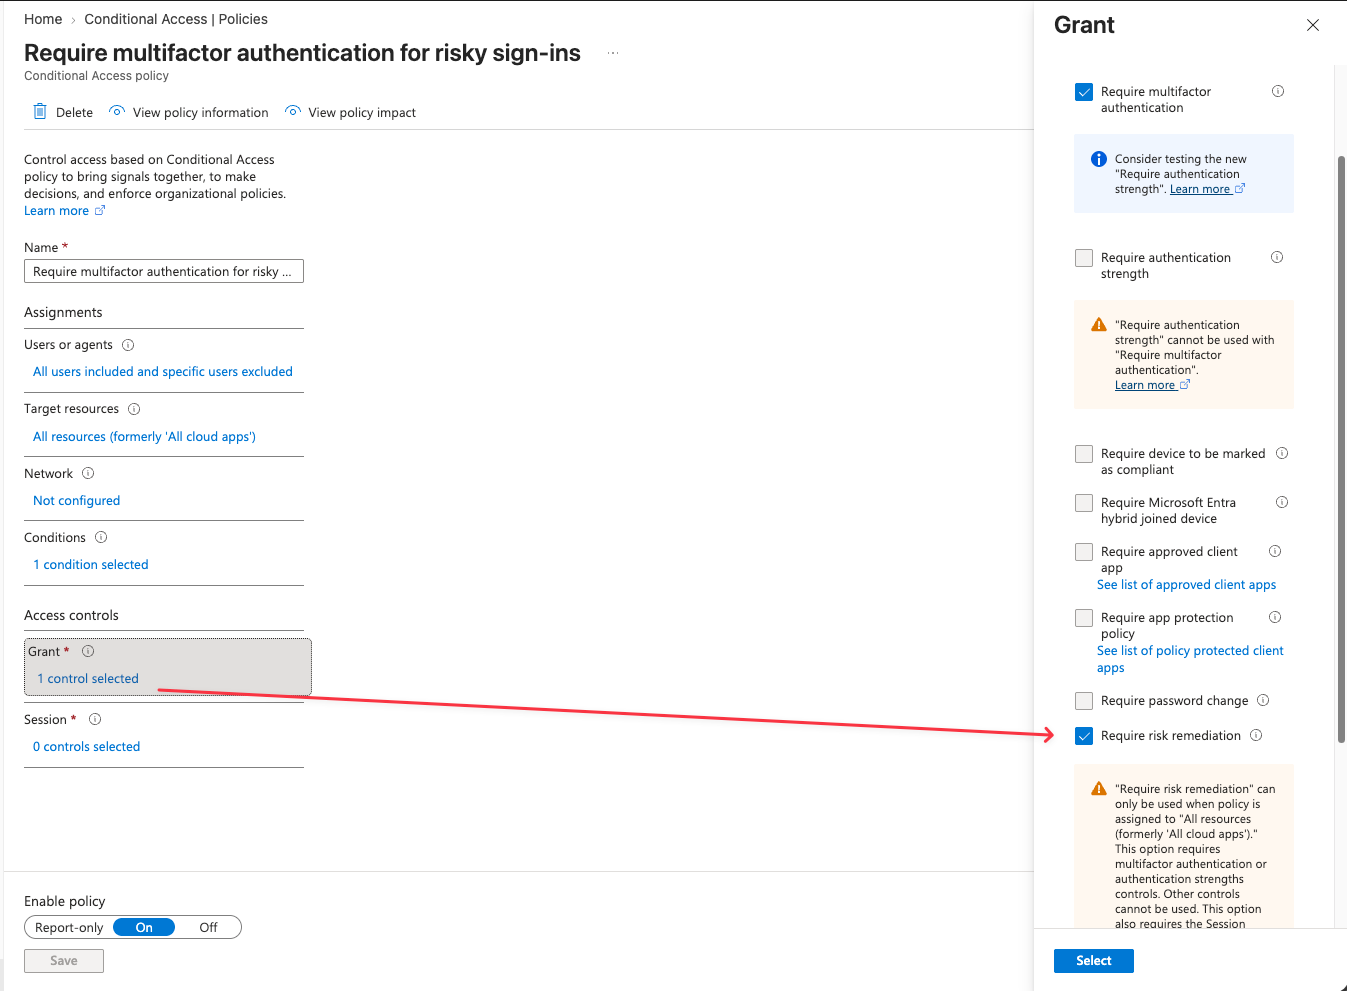Check Require app protection policy
The height and width of the screenshot is (991, 1347).
coord(1084,618)
